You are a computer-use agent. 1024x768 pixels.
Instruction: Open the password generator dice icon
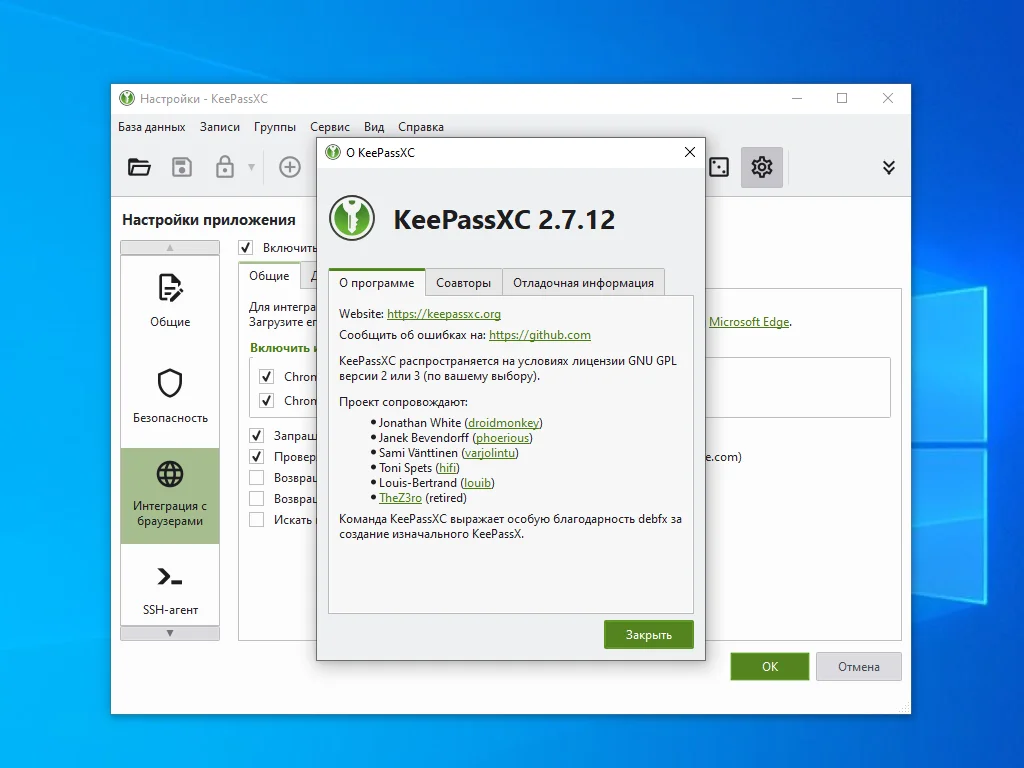click(719, 167)
